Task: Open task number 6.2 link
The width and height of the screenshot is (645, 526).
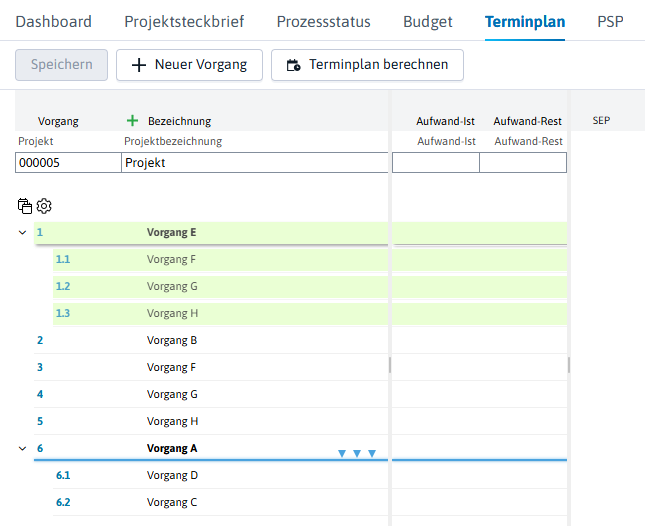Action: coord(63,503)
